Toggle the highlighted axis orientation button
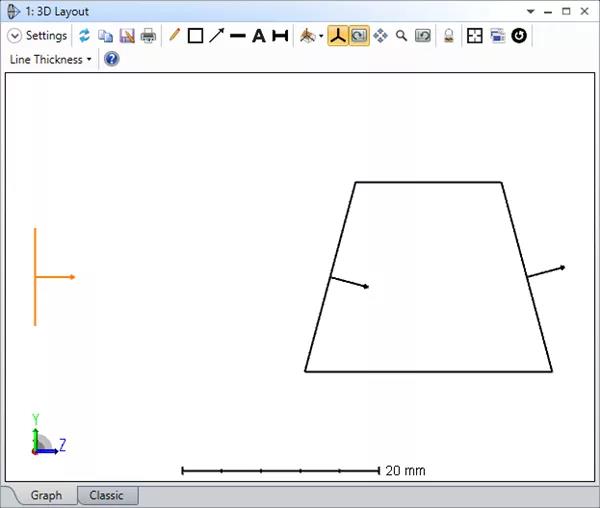 click(x=338, y=36)
